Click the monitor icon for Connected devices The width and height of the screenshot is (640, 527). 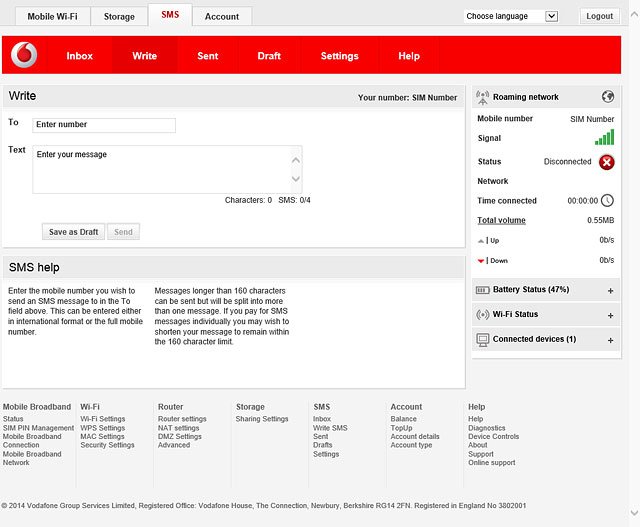tap(482, 340)
